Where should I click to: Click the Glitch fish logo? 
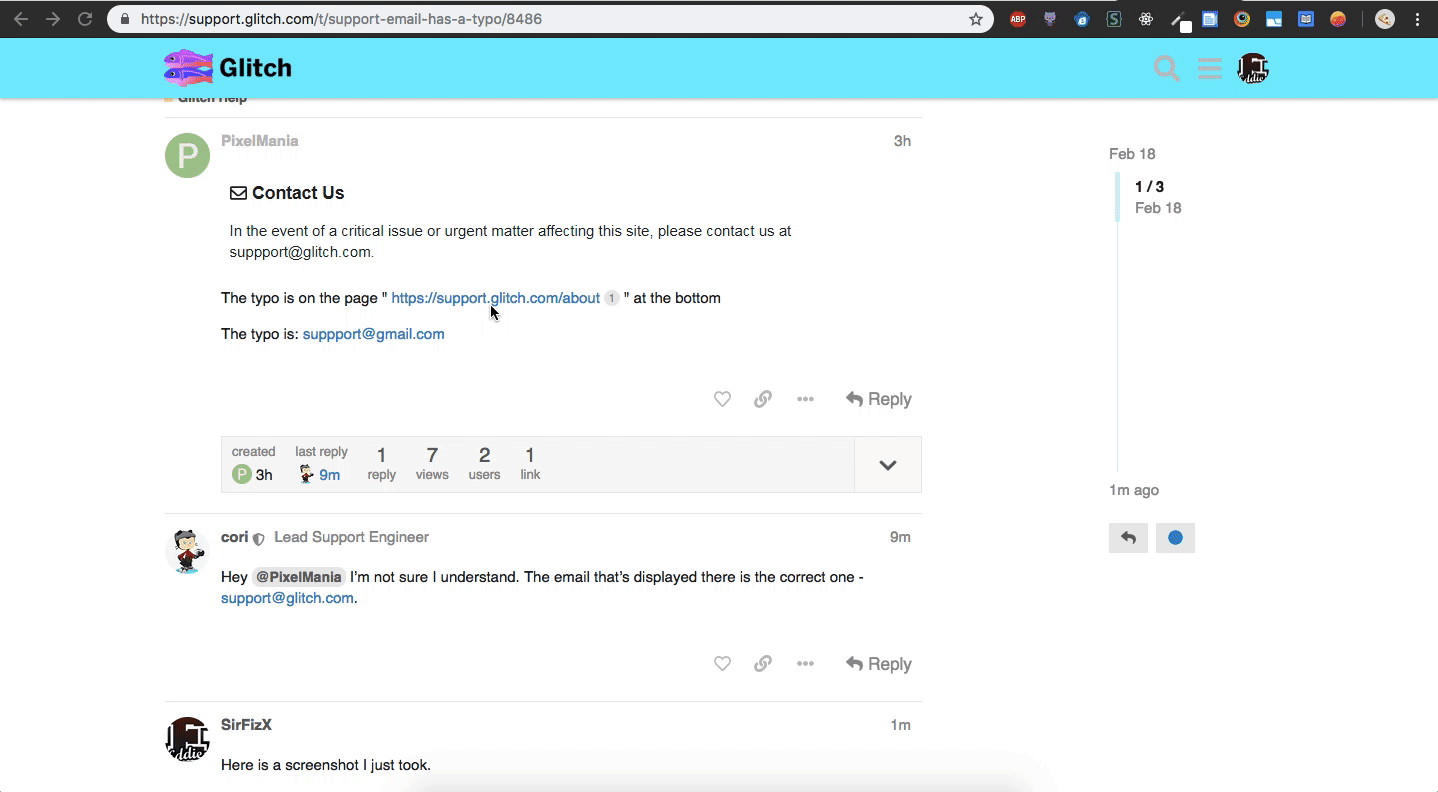pos(188,68)
